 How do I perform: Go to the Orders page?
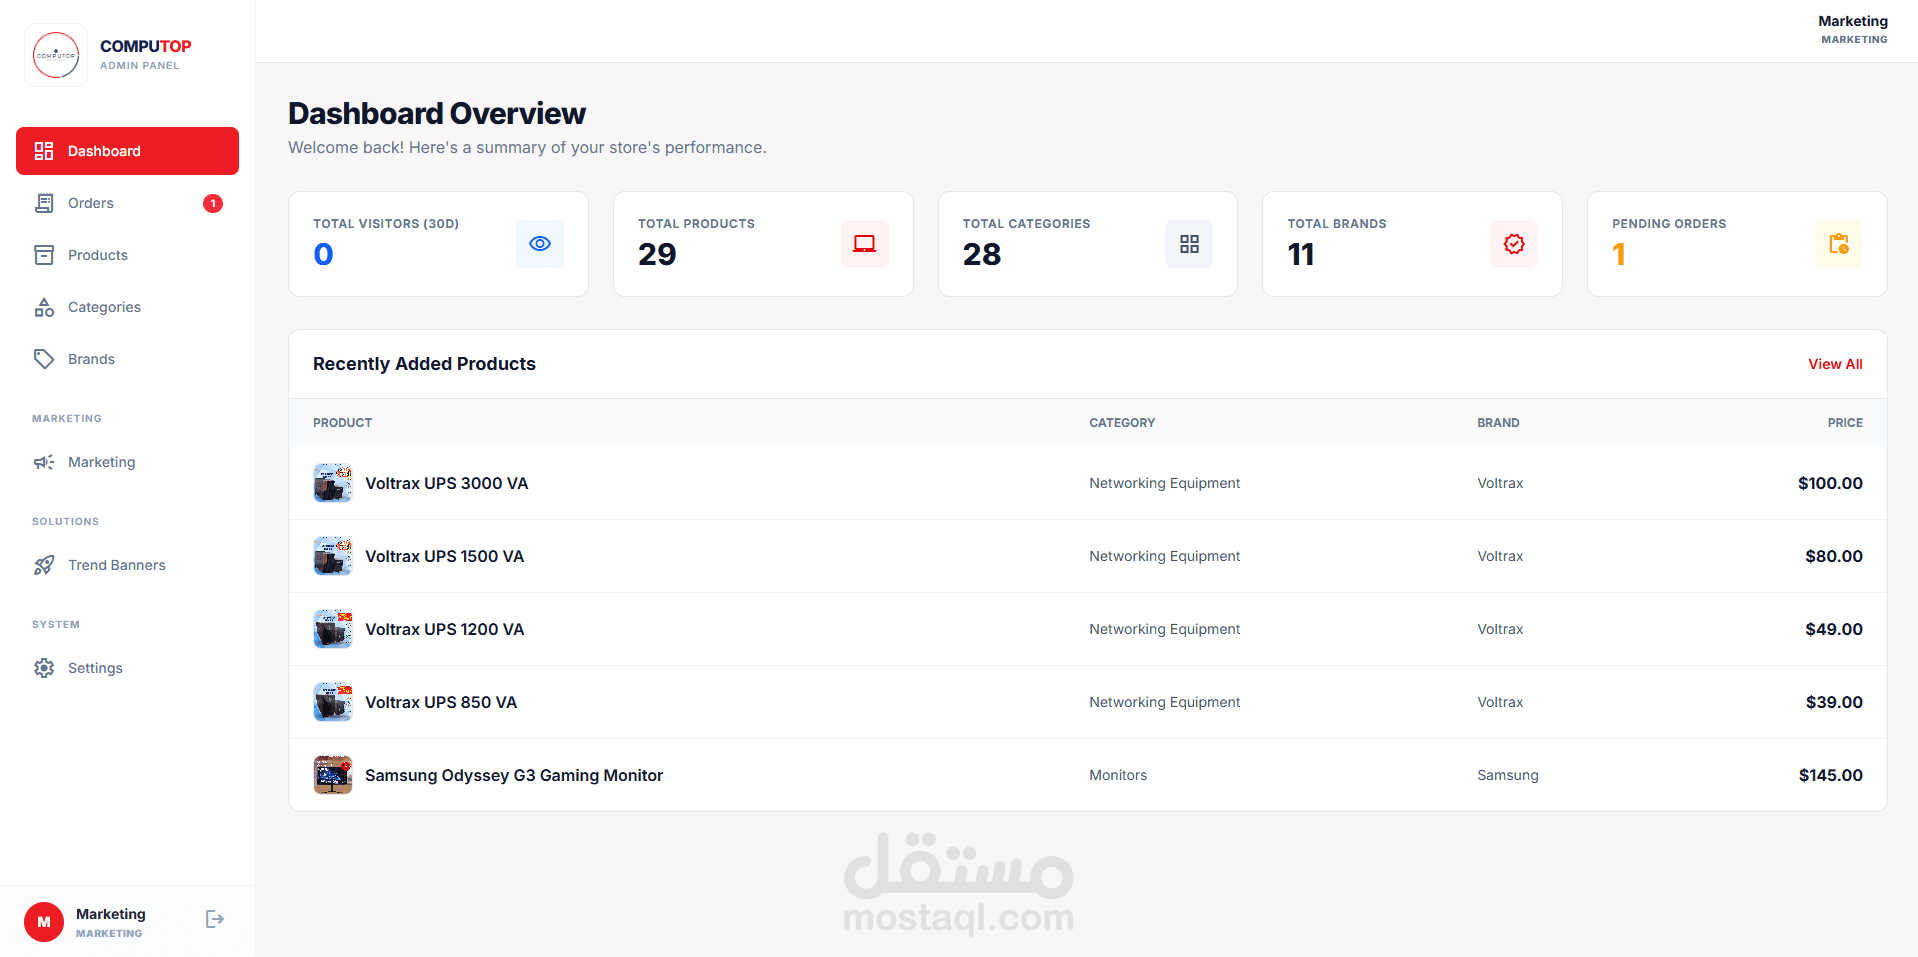point(127,203)
